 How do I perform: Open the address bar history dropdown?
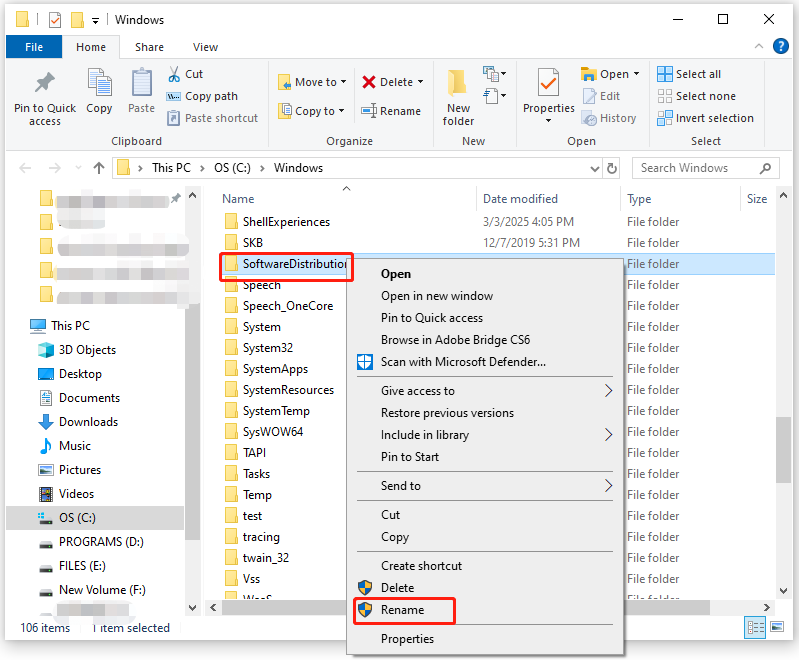click(594, 169)
